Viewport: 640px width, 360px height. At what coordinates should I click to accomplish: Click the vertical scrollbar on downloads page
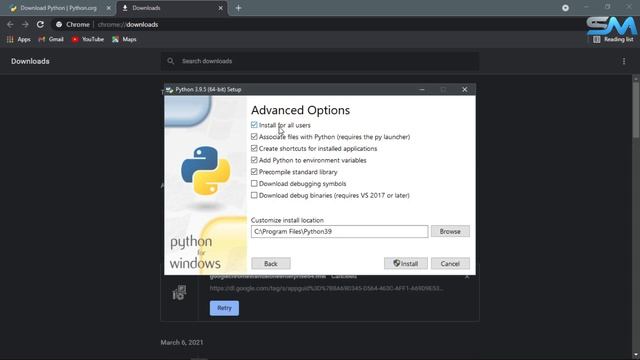tap(636, 110)
